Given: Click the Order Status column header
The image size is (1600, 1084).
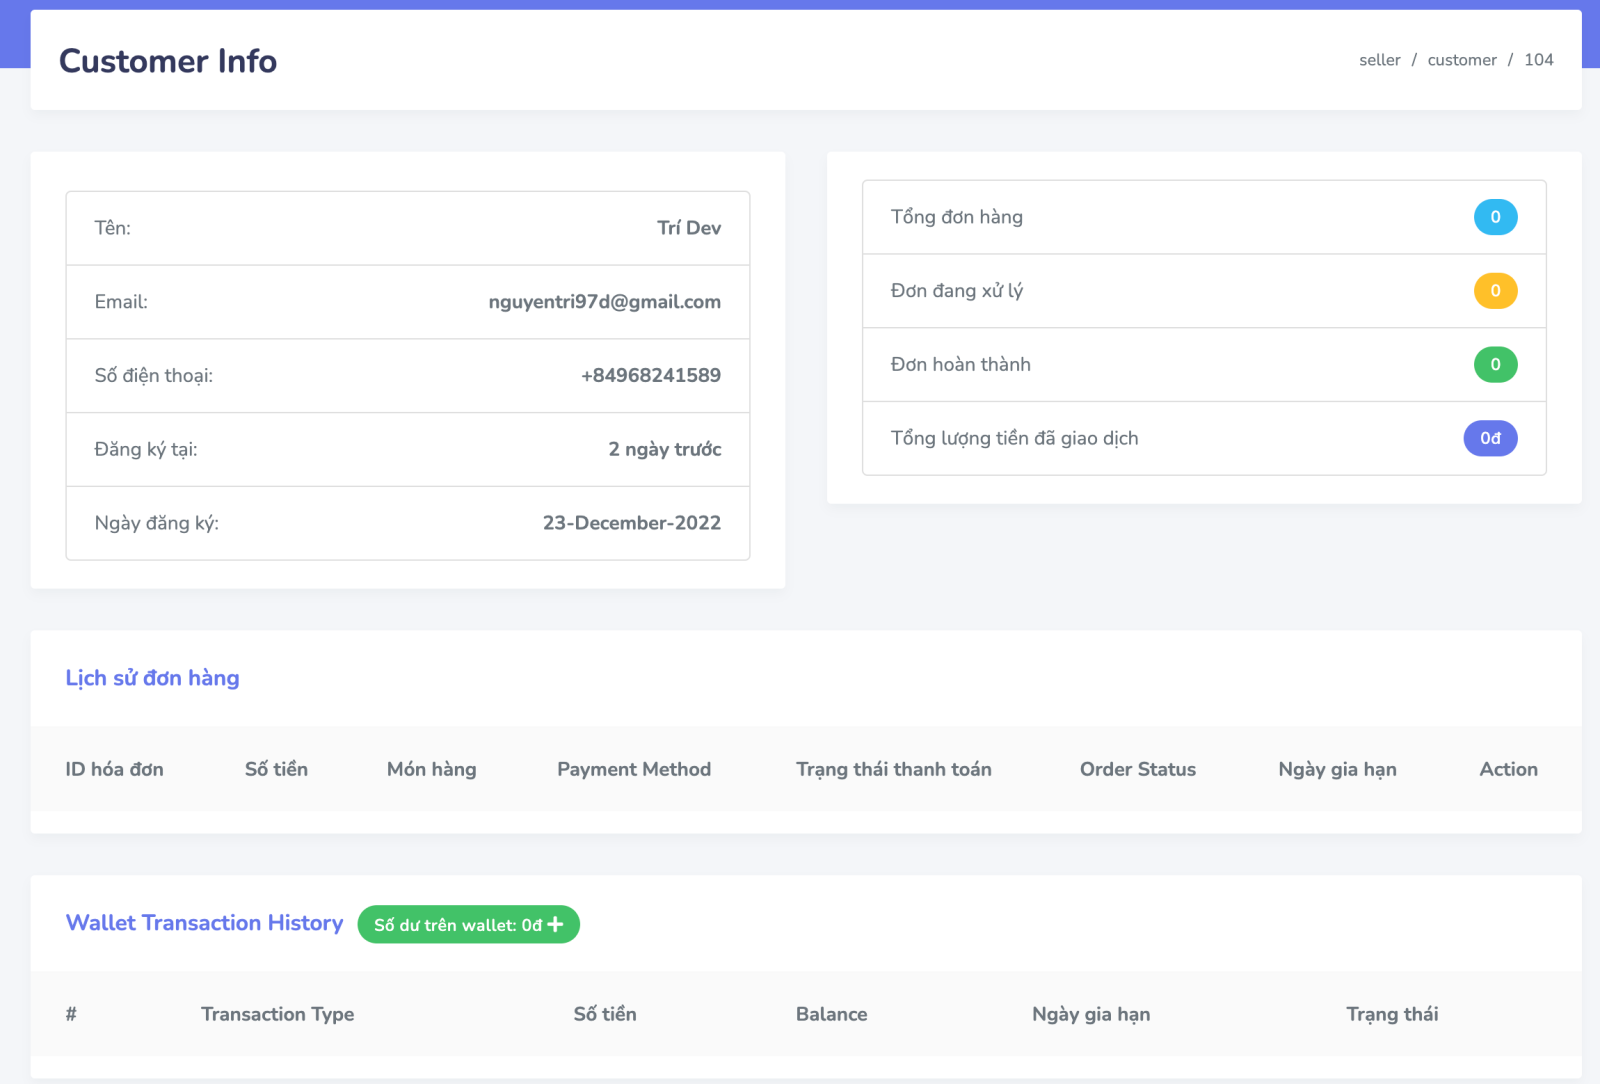Looking at the screenshot, I should pos(1137,769).
